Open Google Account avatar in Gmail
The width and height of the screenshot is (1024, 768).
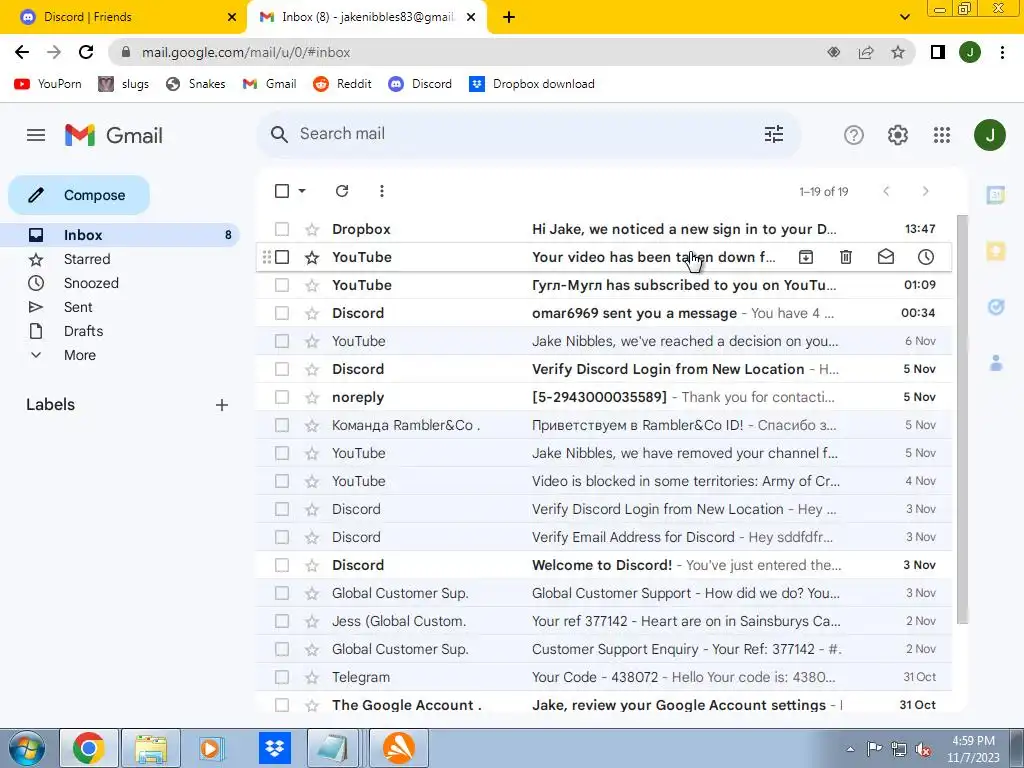[x=989, y=135]
